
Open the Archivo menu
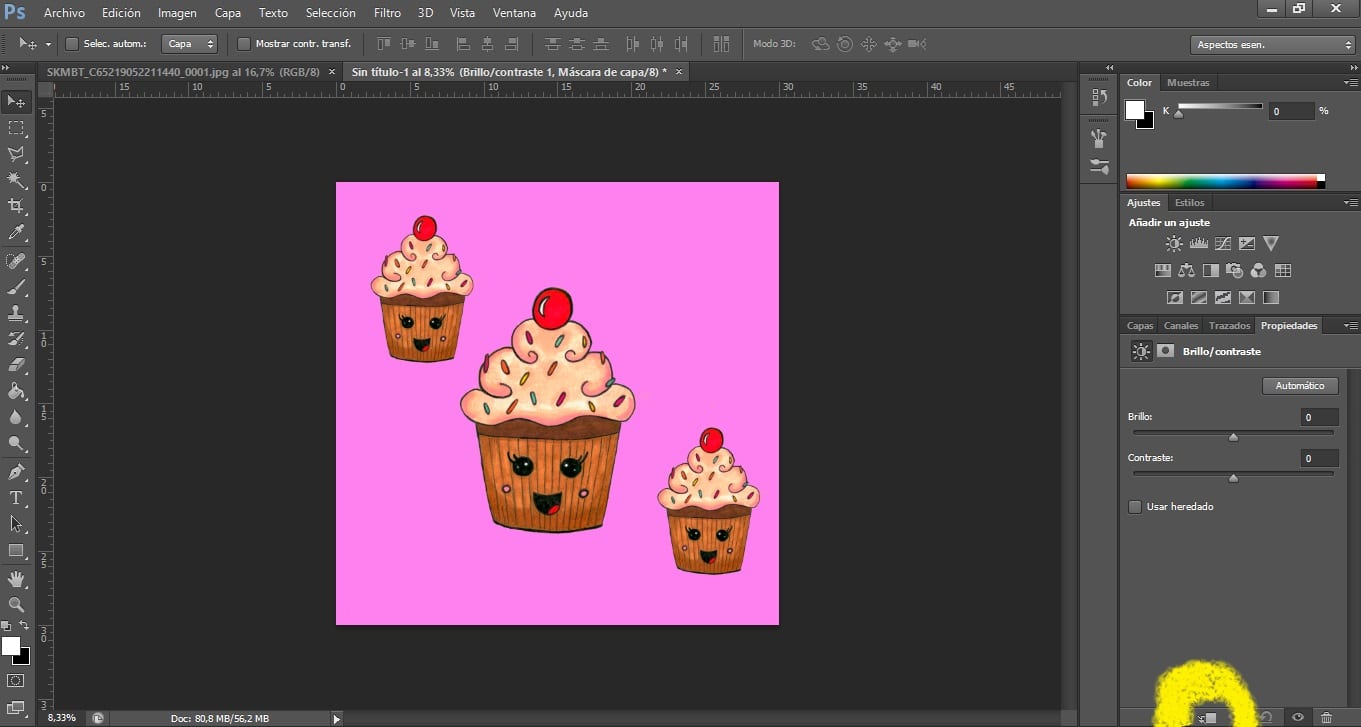click(65, 13)
